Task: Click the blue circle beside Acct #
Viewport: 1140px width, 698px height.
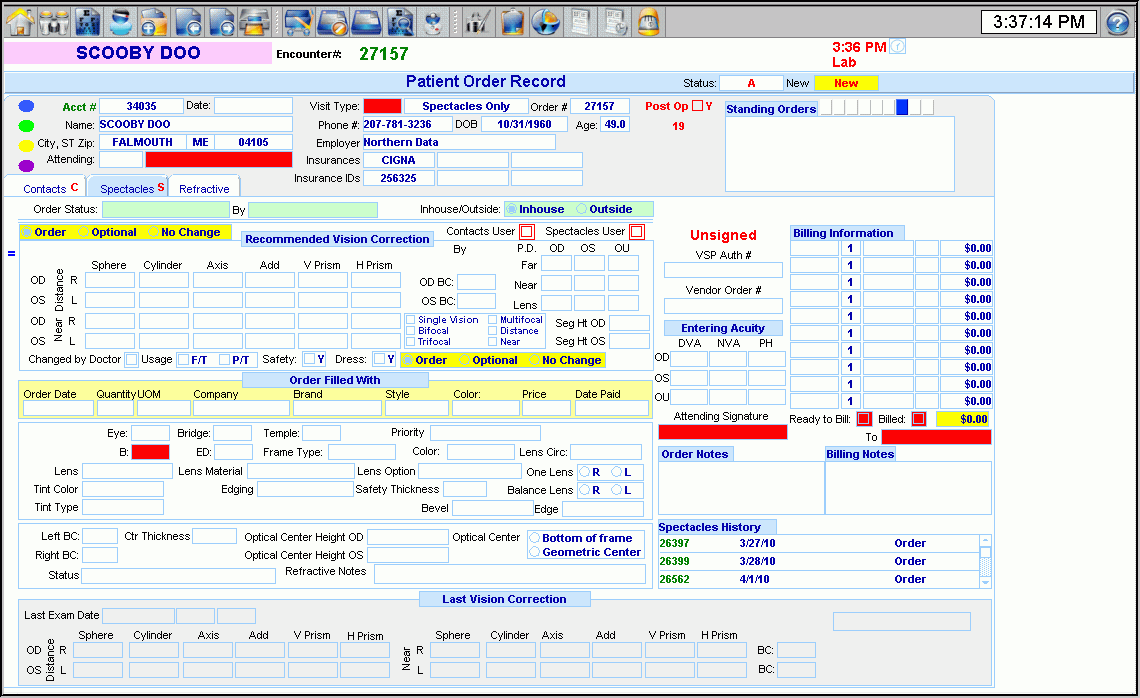Action: point(27,106)
